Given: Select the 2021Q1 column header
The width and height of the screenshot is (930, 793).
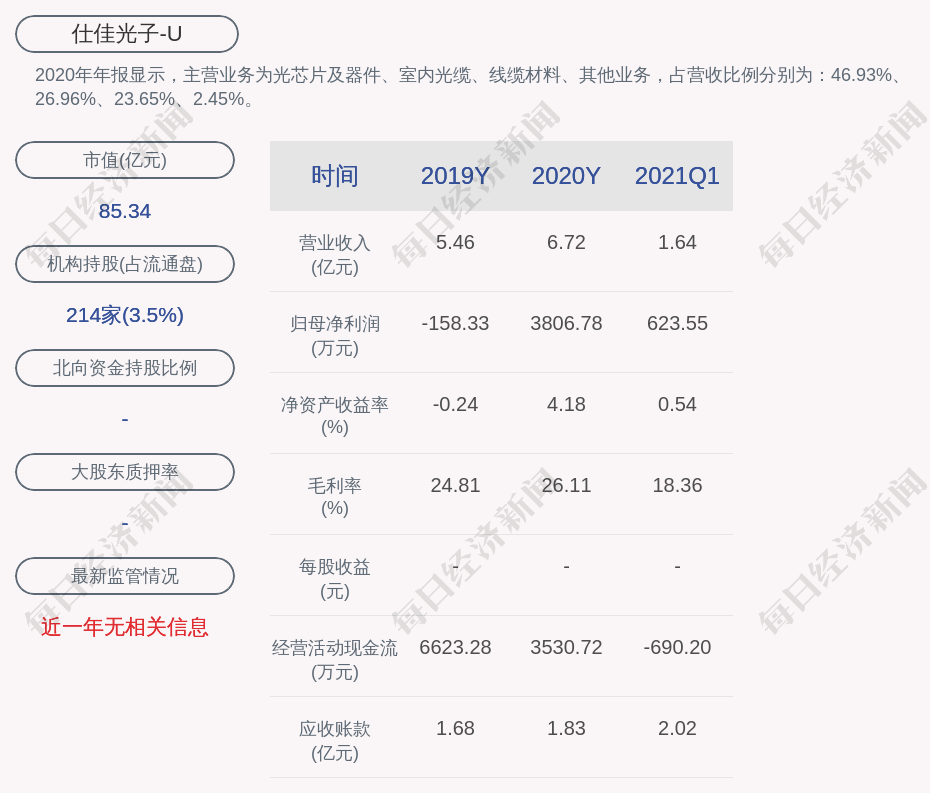Looking at the screenshot, I should [x=677, y=176].
